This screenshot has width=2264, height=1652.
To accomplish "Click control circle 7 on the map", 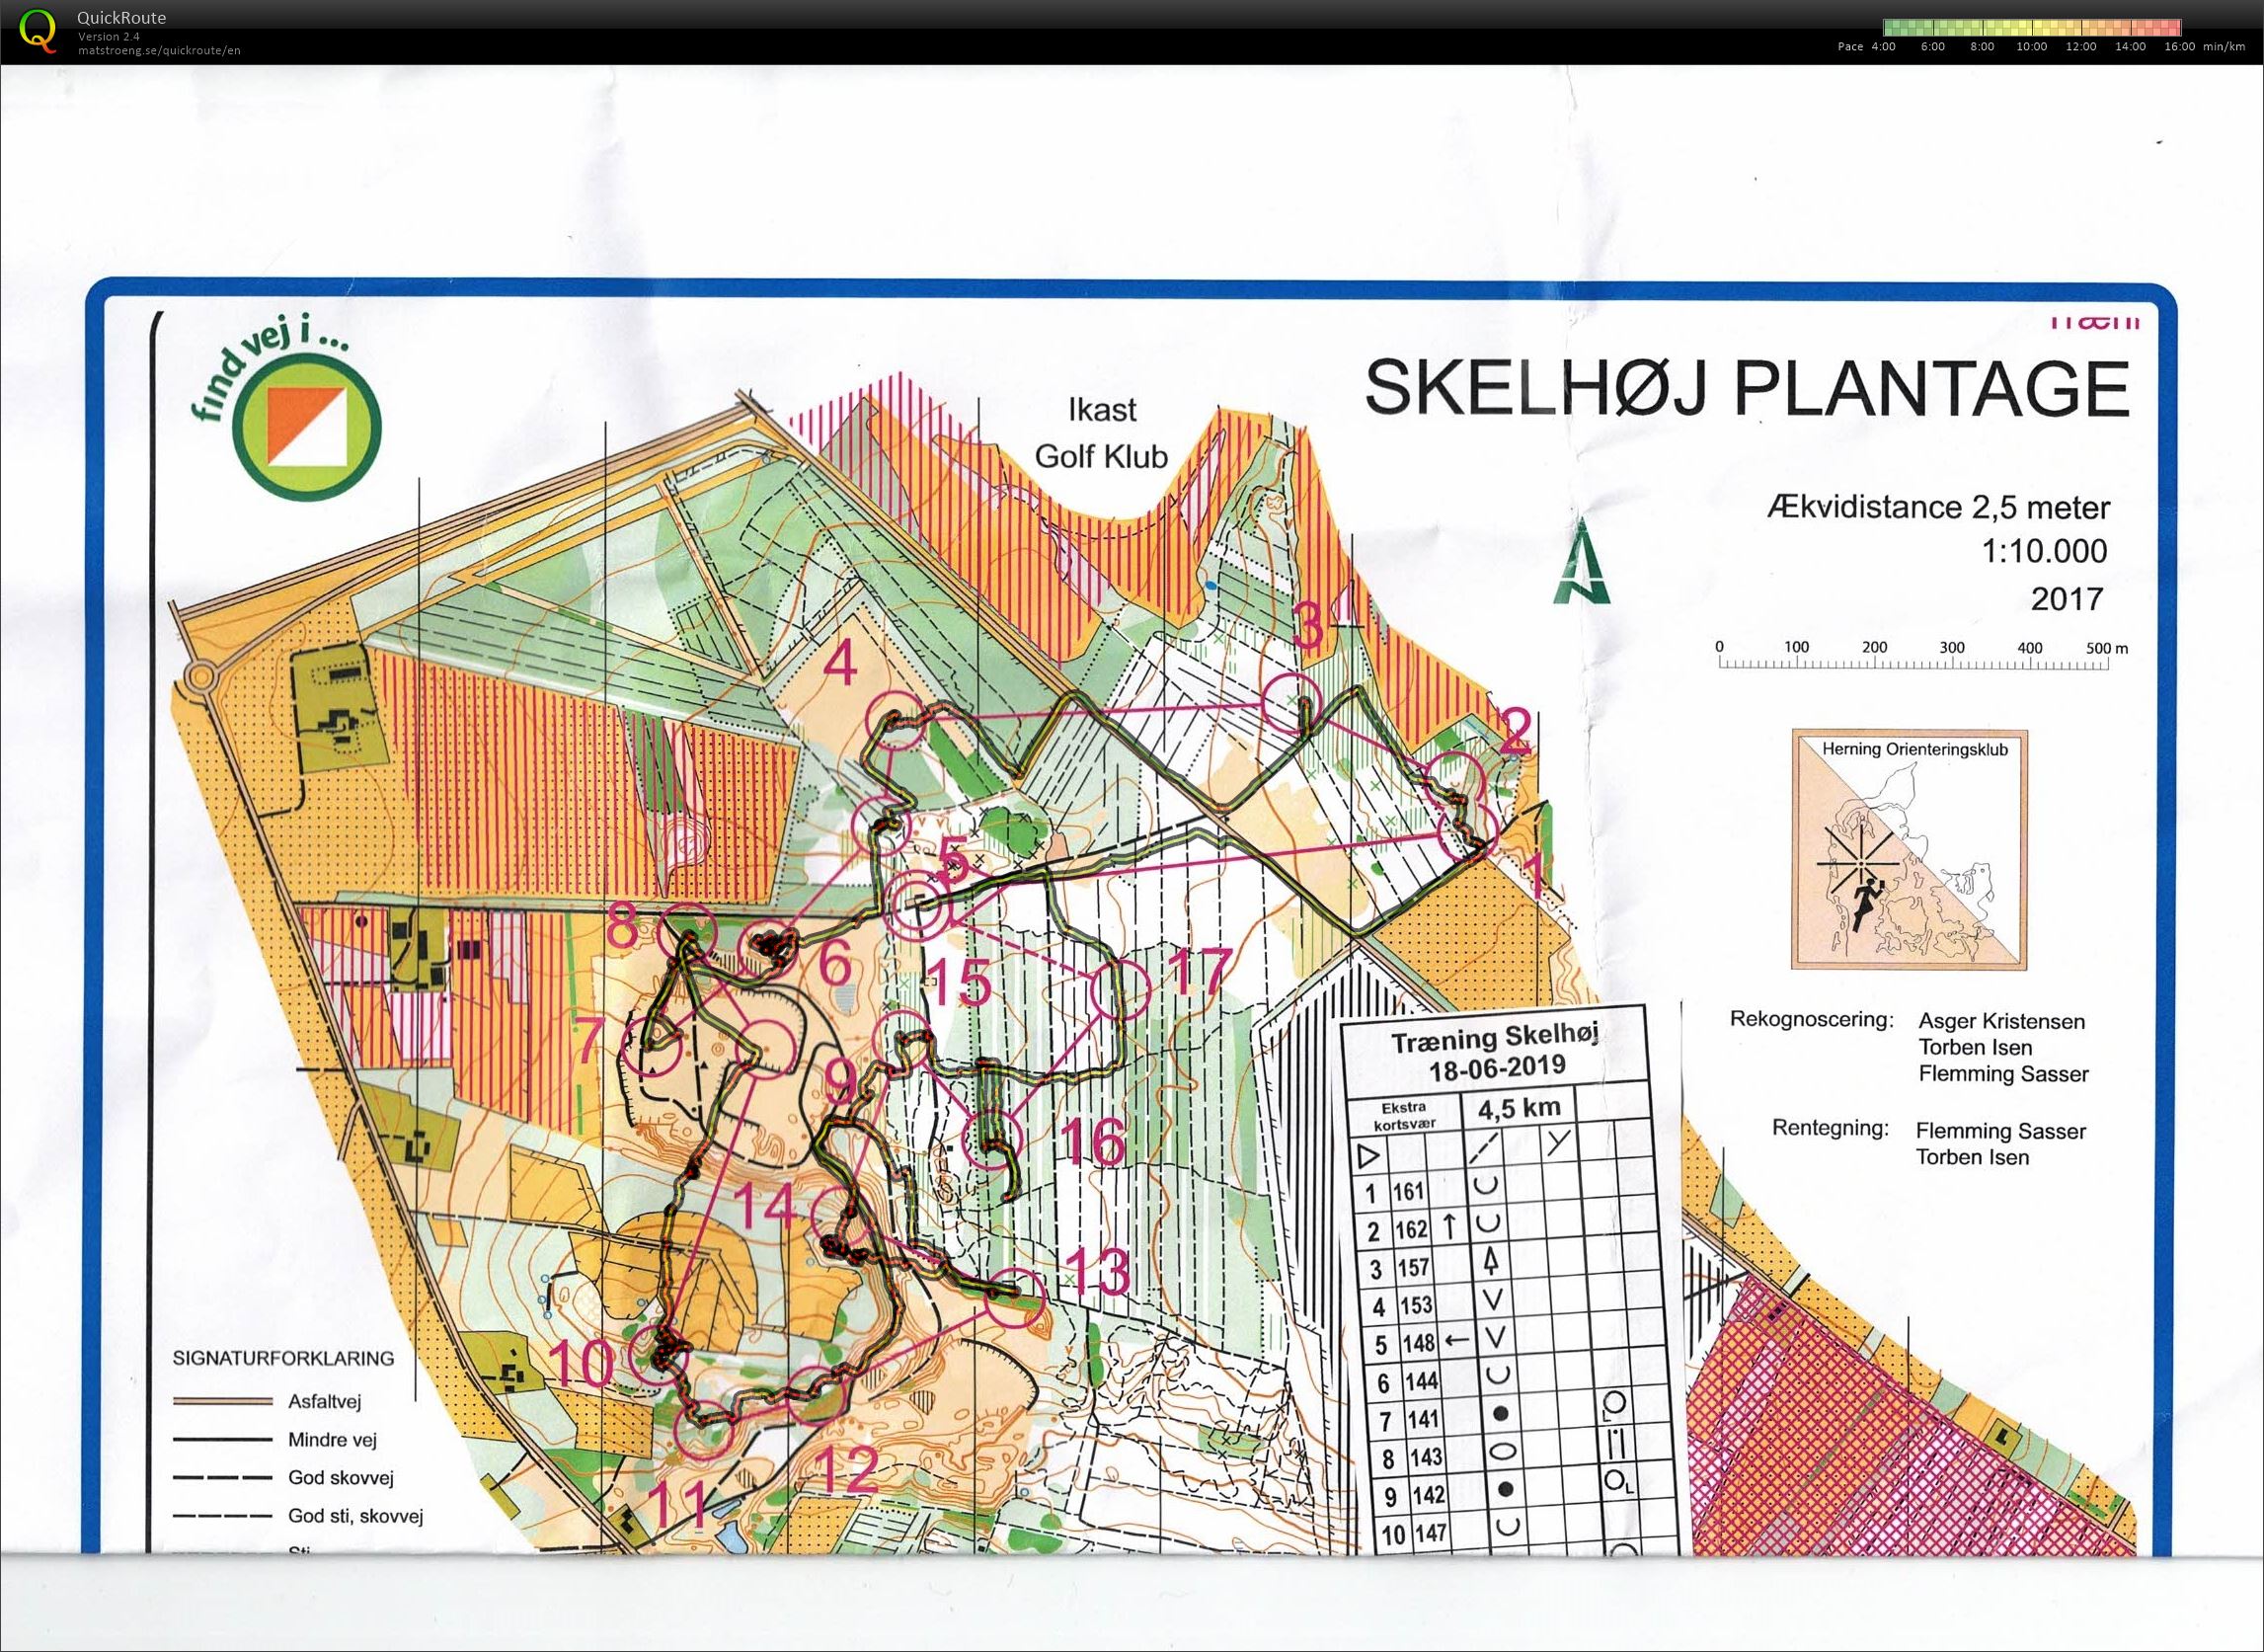I will [x=653, y=1046].
